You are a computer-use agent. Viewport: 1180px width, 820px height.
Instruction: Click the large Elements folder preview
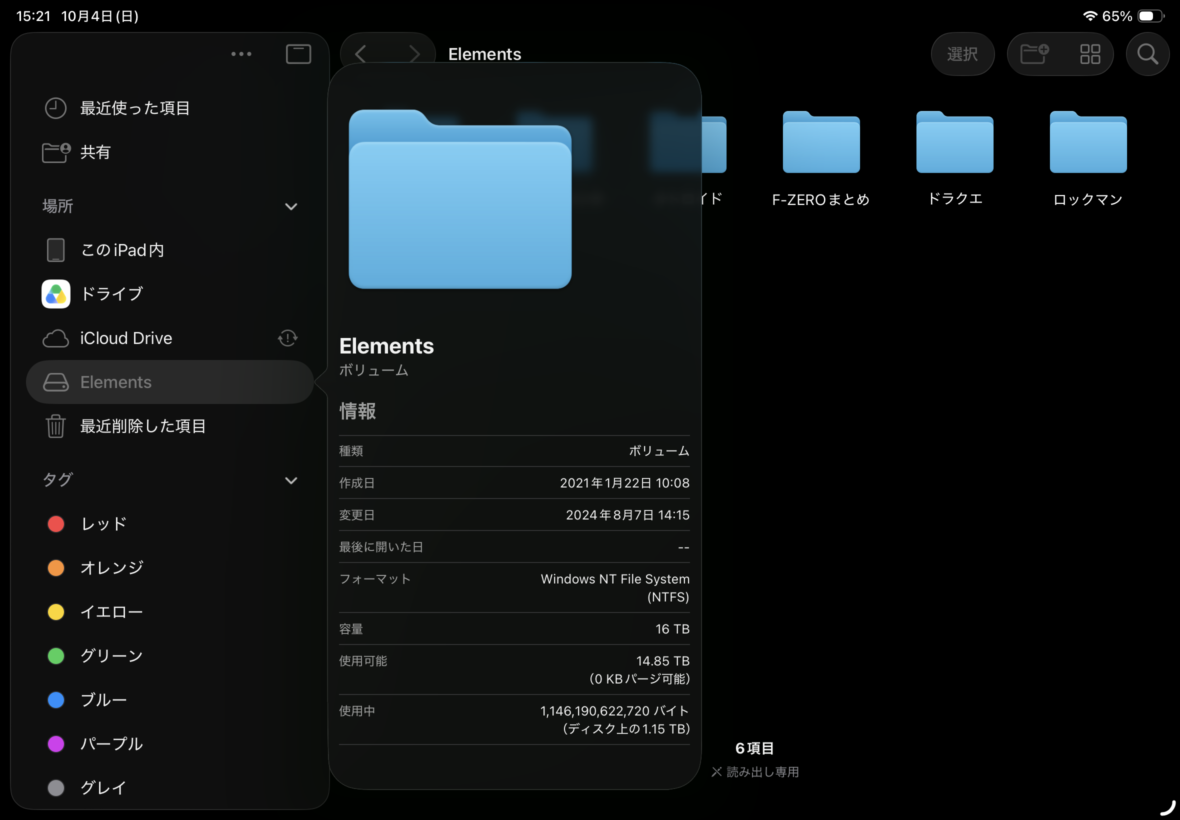click(461, 199)
